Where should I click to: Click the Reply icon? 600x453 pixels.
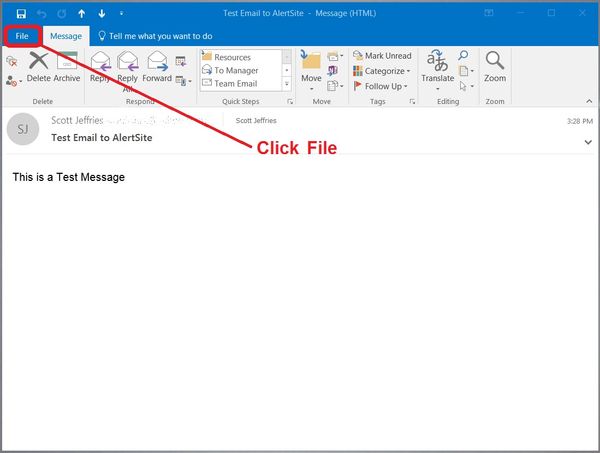[x=100, y=66]
